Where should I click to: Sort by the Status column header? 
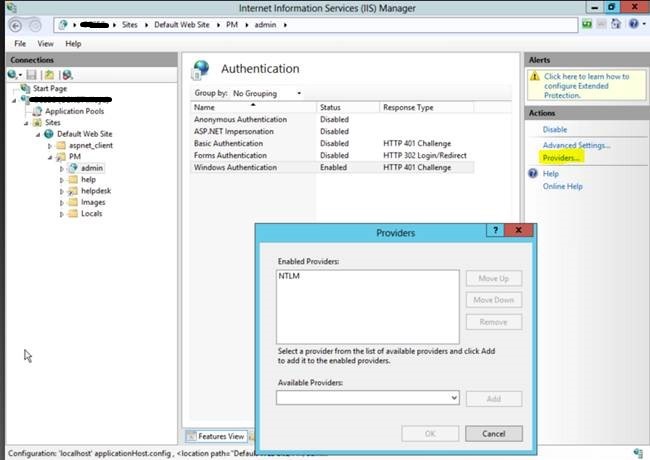point(348,107)
